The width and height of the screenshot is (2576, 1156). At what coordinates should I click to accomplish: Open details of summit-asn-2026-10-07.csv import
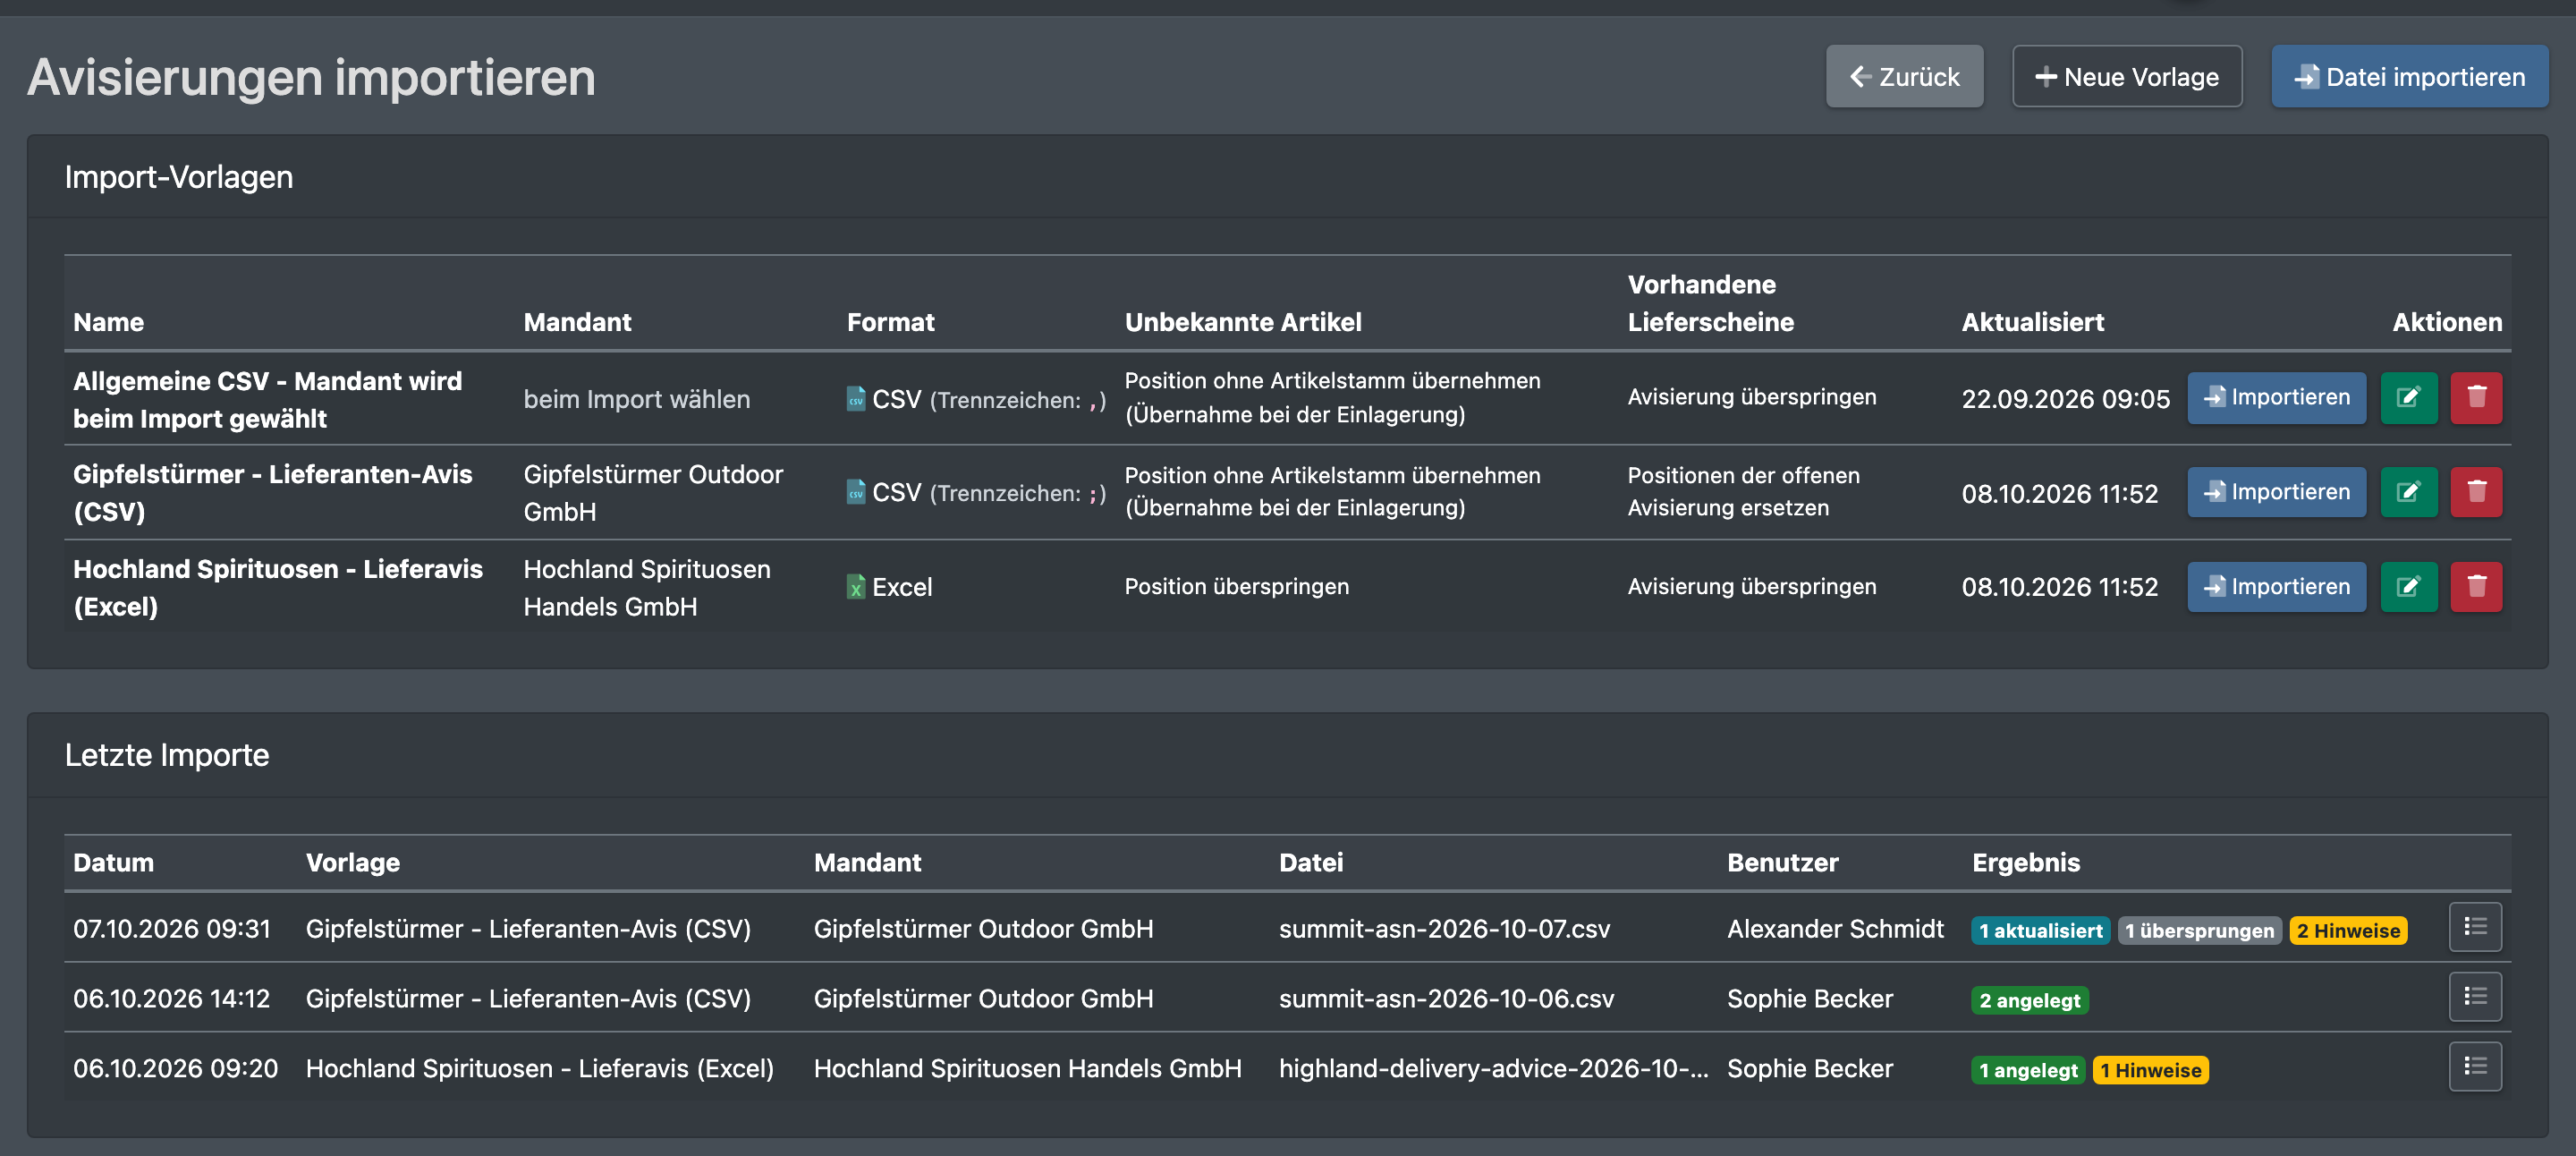(2475, 927)
